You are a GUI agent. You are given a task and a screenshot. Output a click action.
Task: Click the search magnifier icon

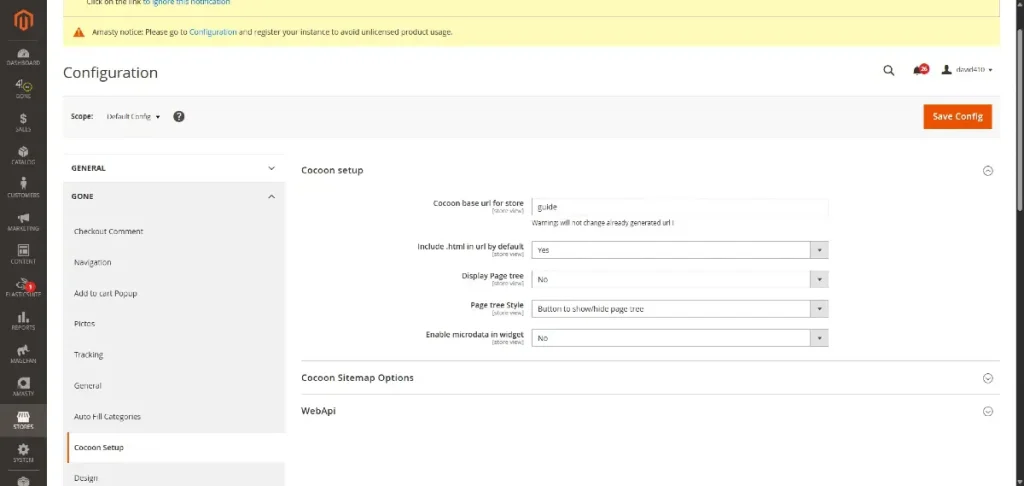point(888,70)
